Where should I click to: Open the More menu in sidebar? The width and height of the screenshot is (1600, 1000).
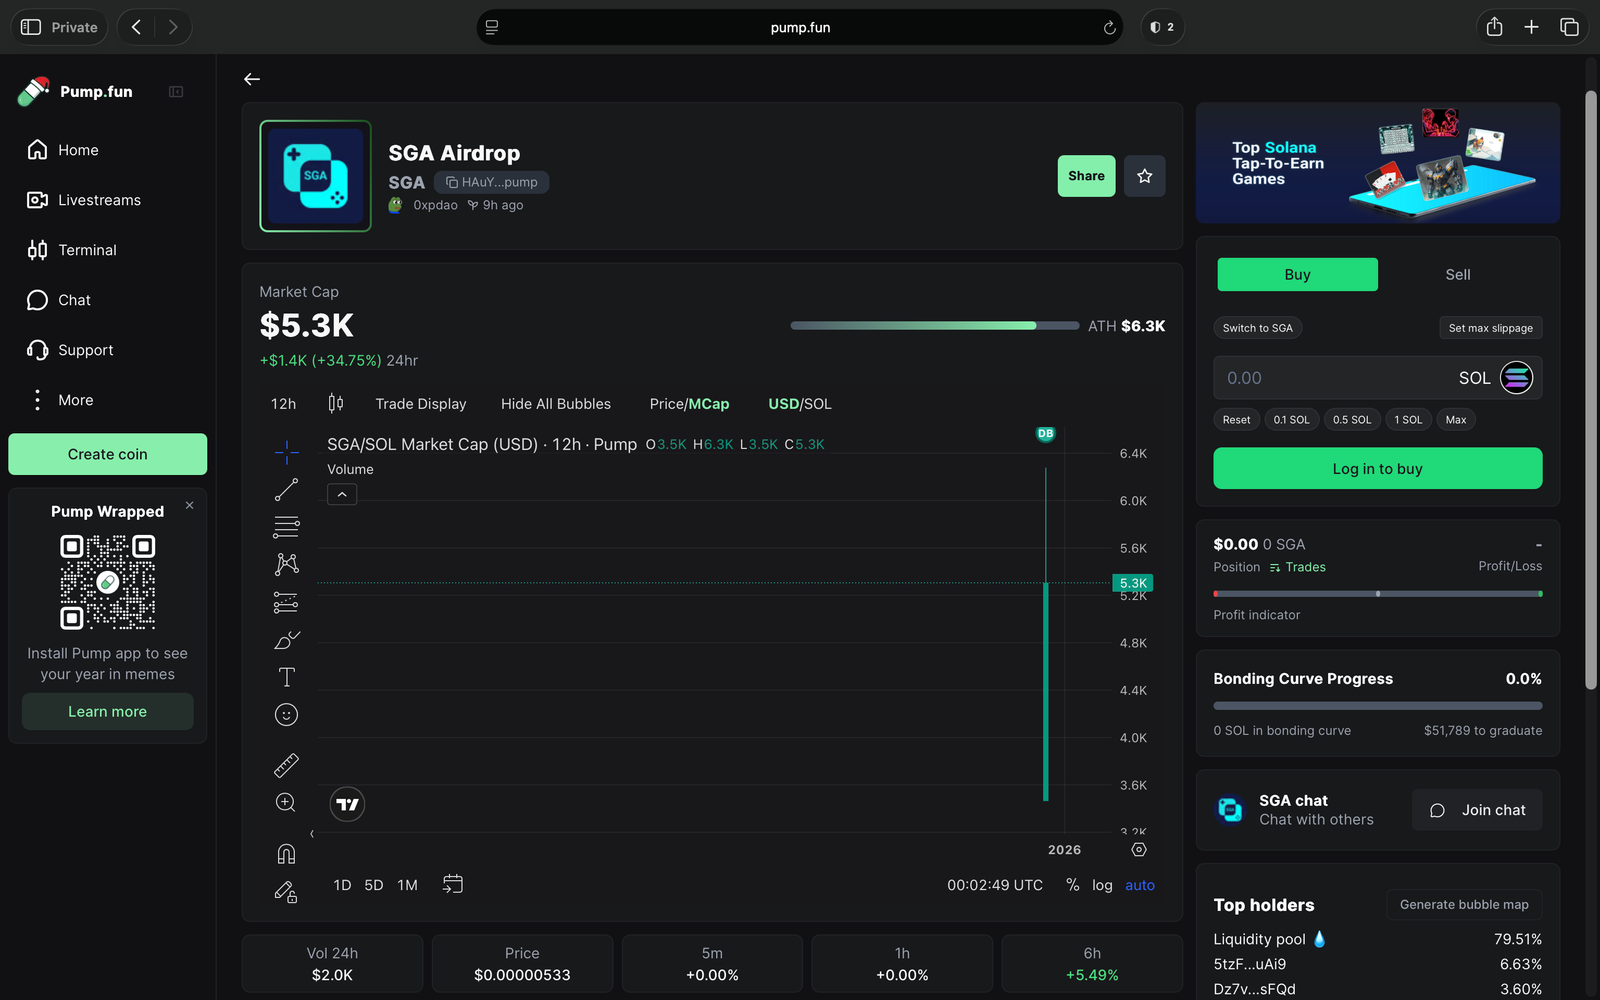coord(75,400)
